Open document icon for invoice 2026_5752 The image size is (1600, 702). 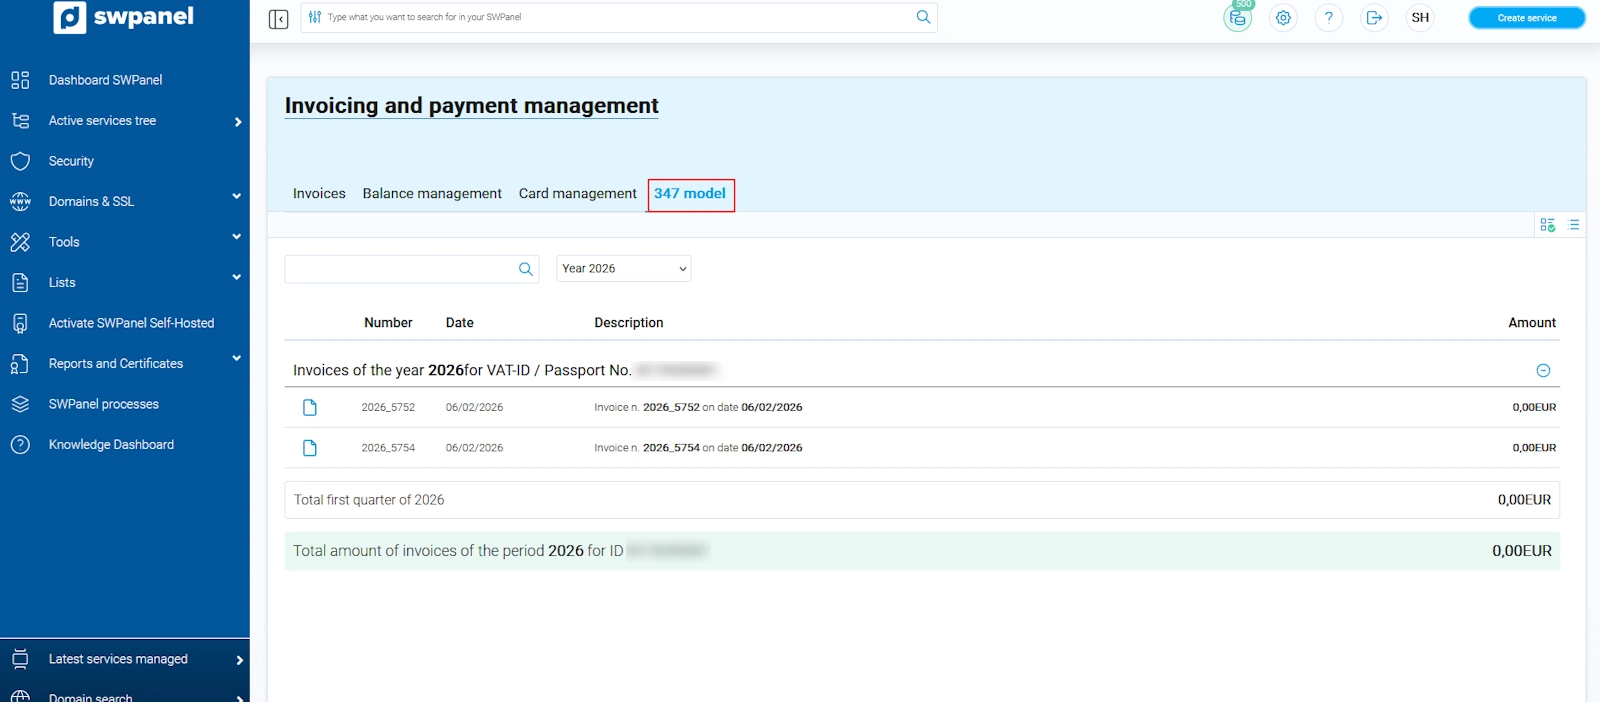(310, 408)
